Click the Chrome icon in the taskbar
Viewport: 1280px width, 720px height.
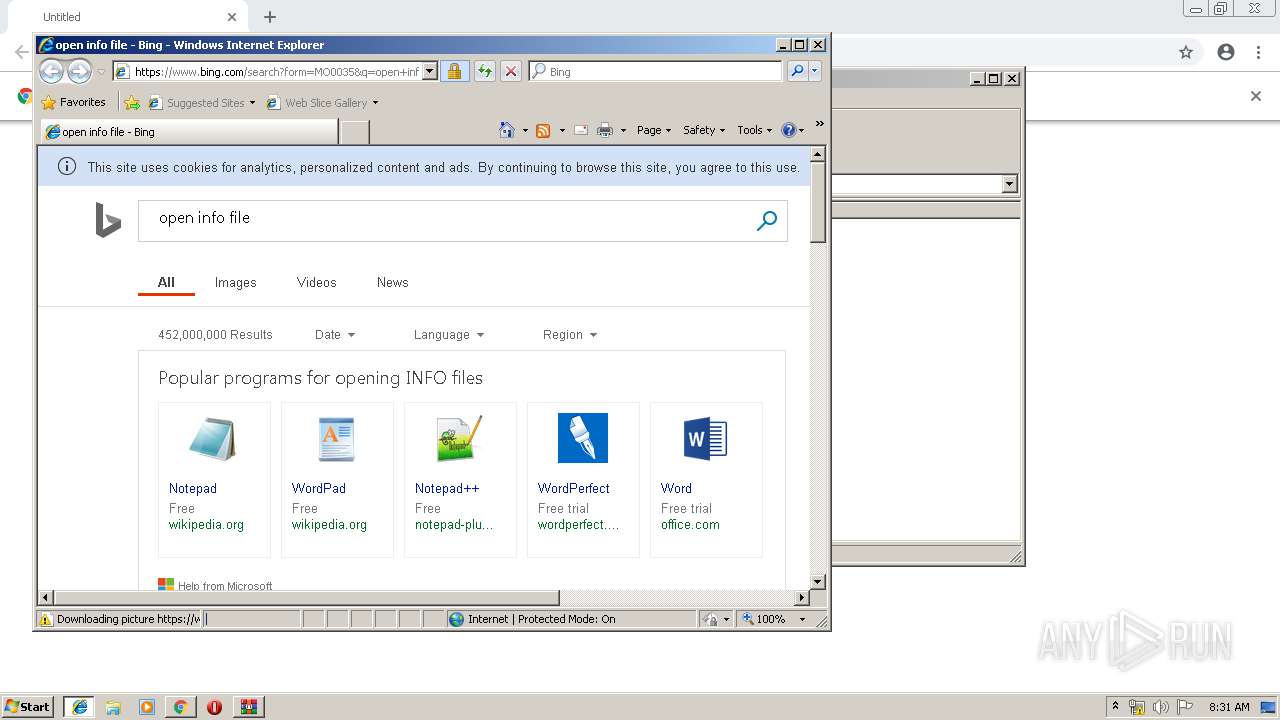(x=180, y=707)
